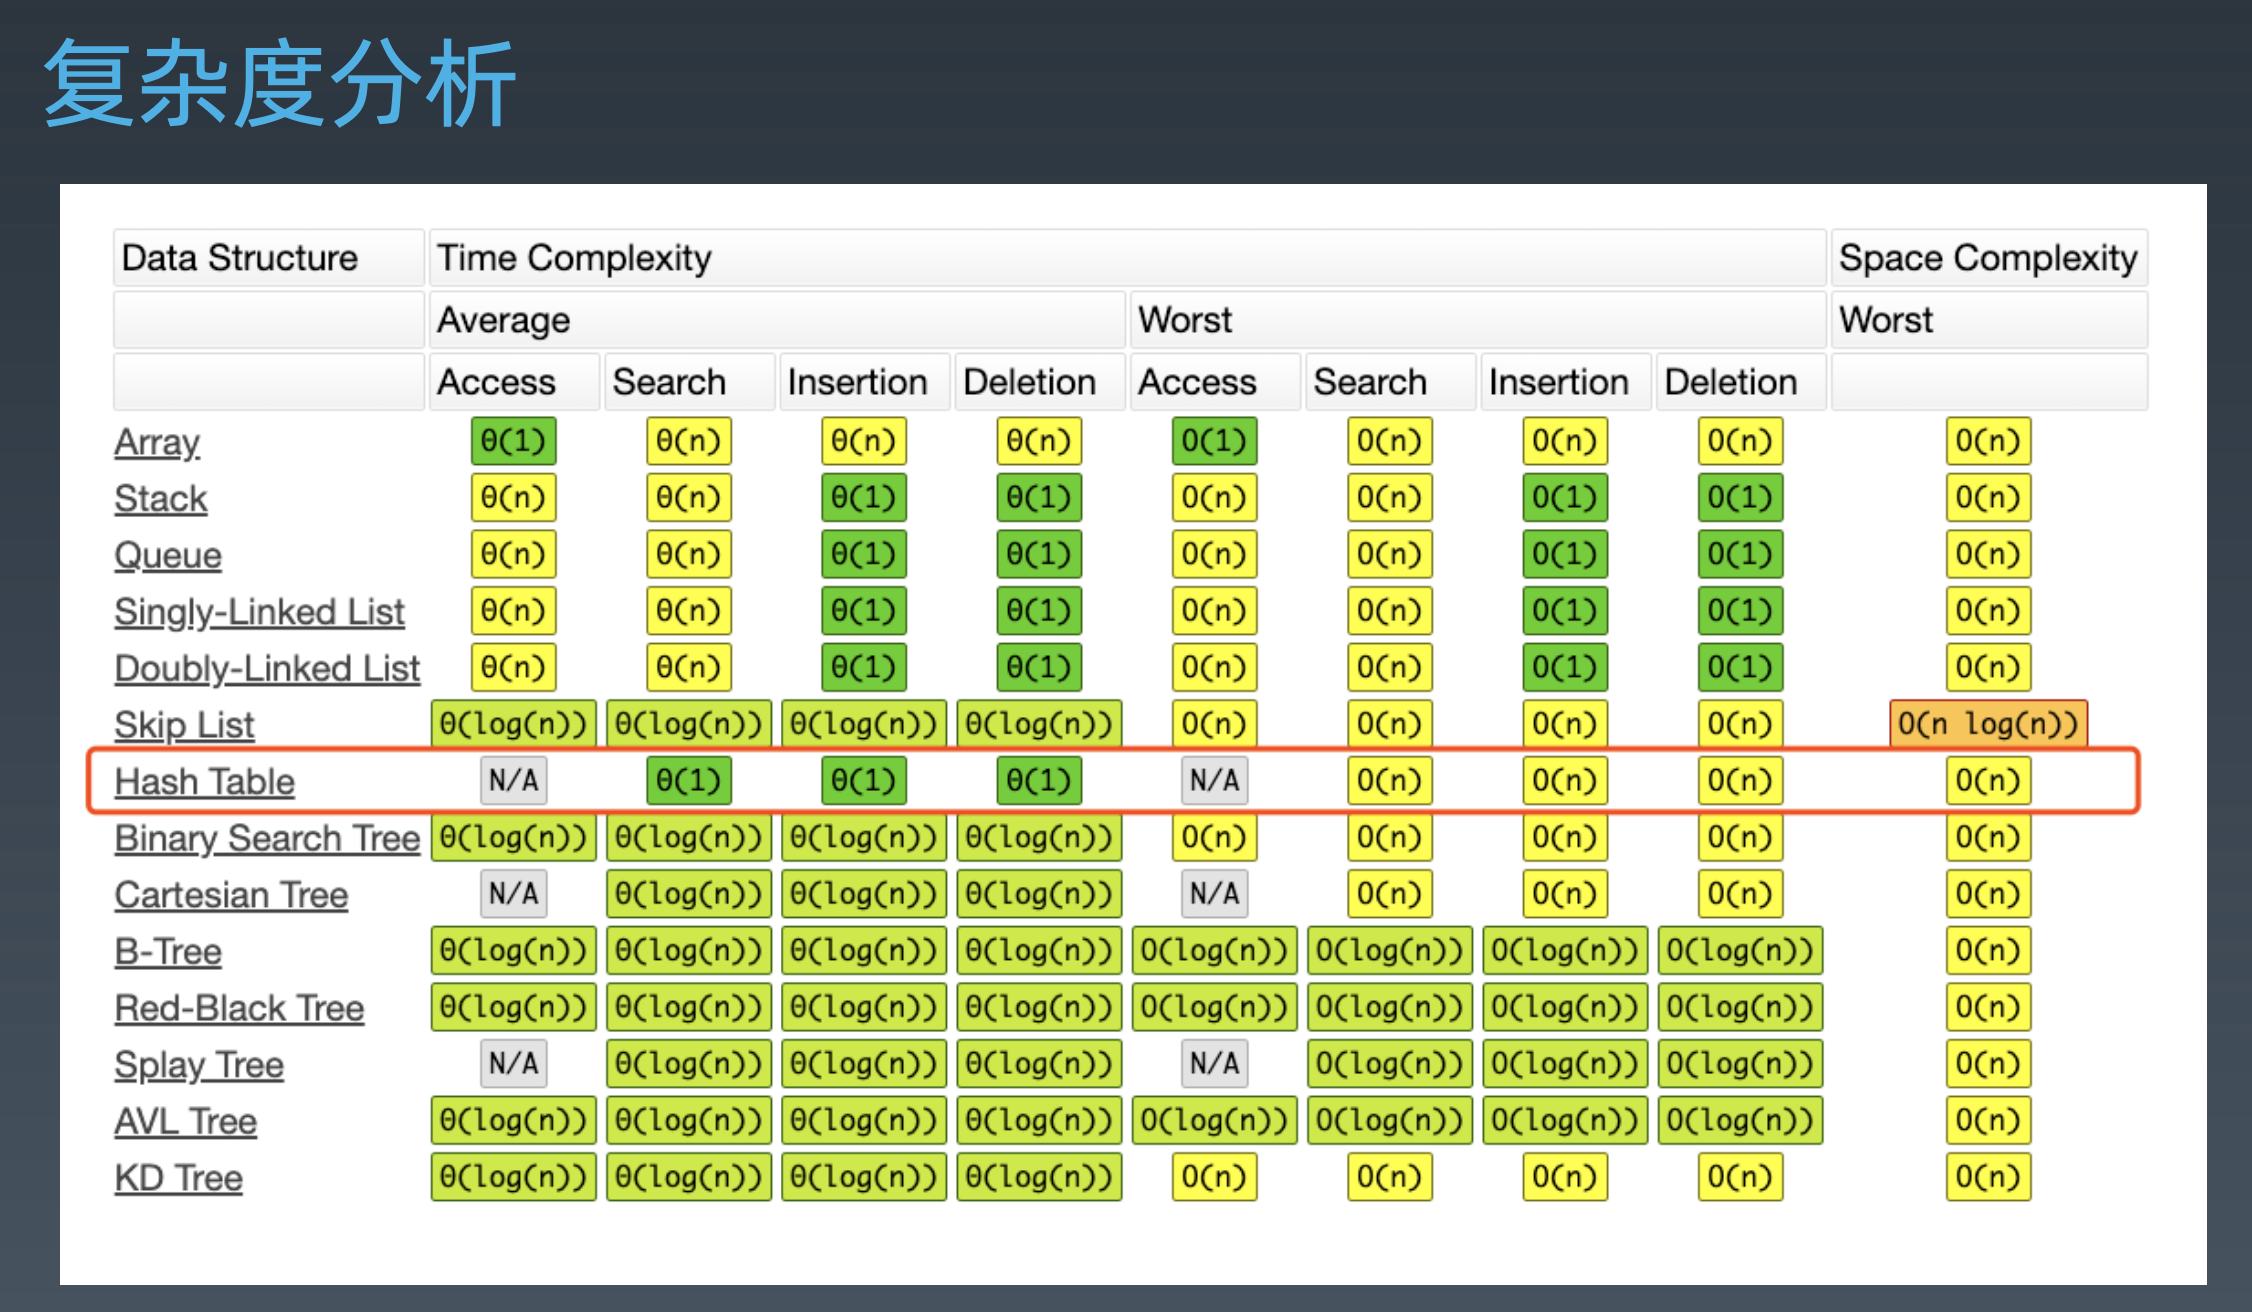Image resolution: width=2252 pixels, height=1312 pixels.
Task: Click the Skip List link
Action: (184, 724)
